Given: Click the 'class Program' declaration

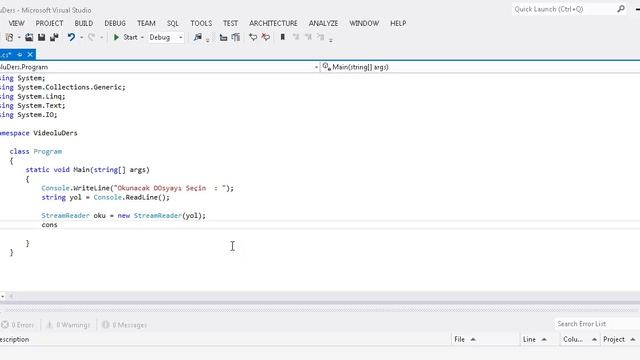Looking at the screenshot, I should pyautogui.click(x=36, y=151).
